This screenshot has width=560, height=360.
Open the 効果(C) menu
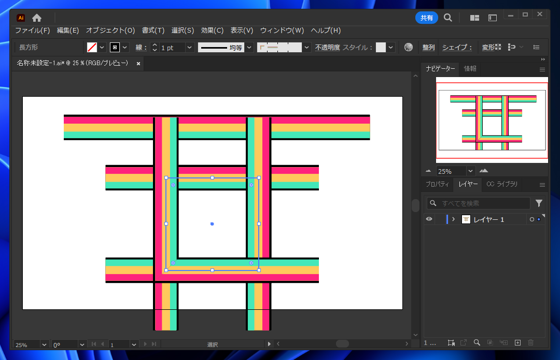click(x=212, y=30)
